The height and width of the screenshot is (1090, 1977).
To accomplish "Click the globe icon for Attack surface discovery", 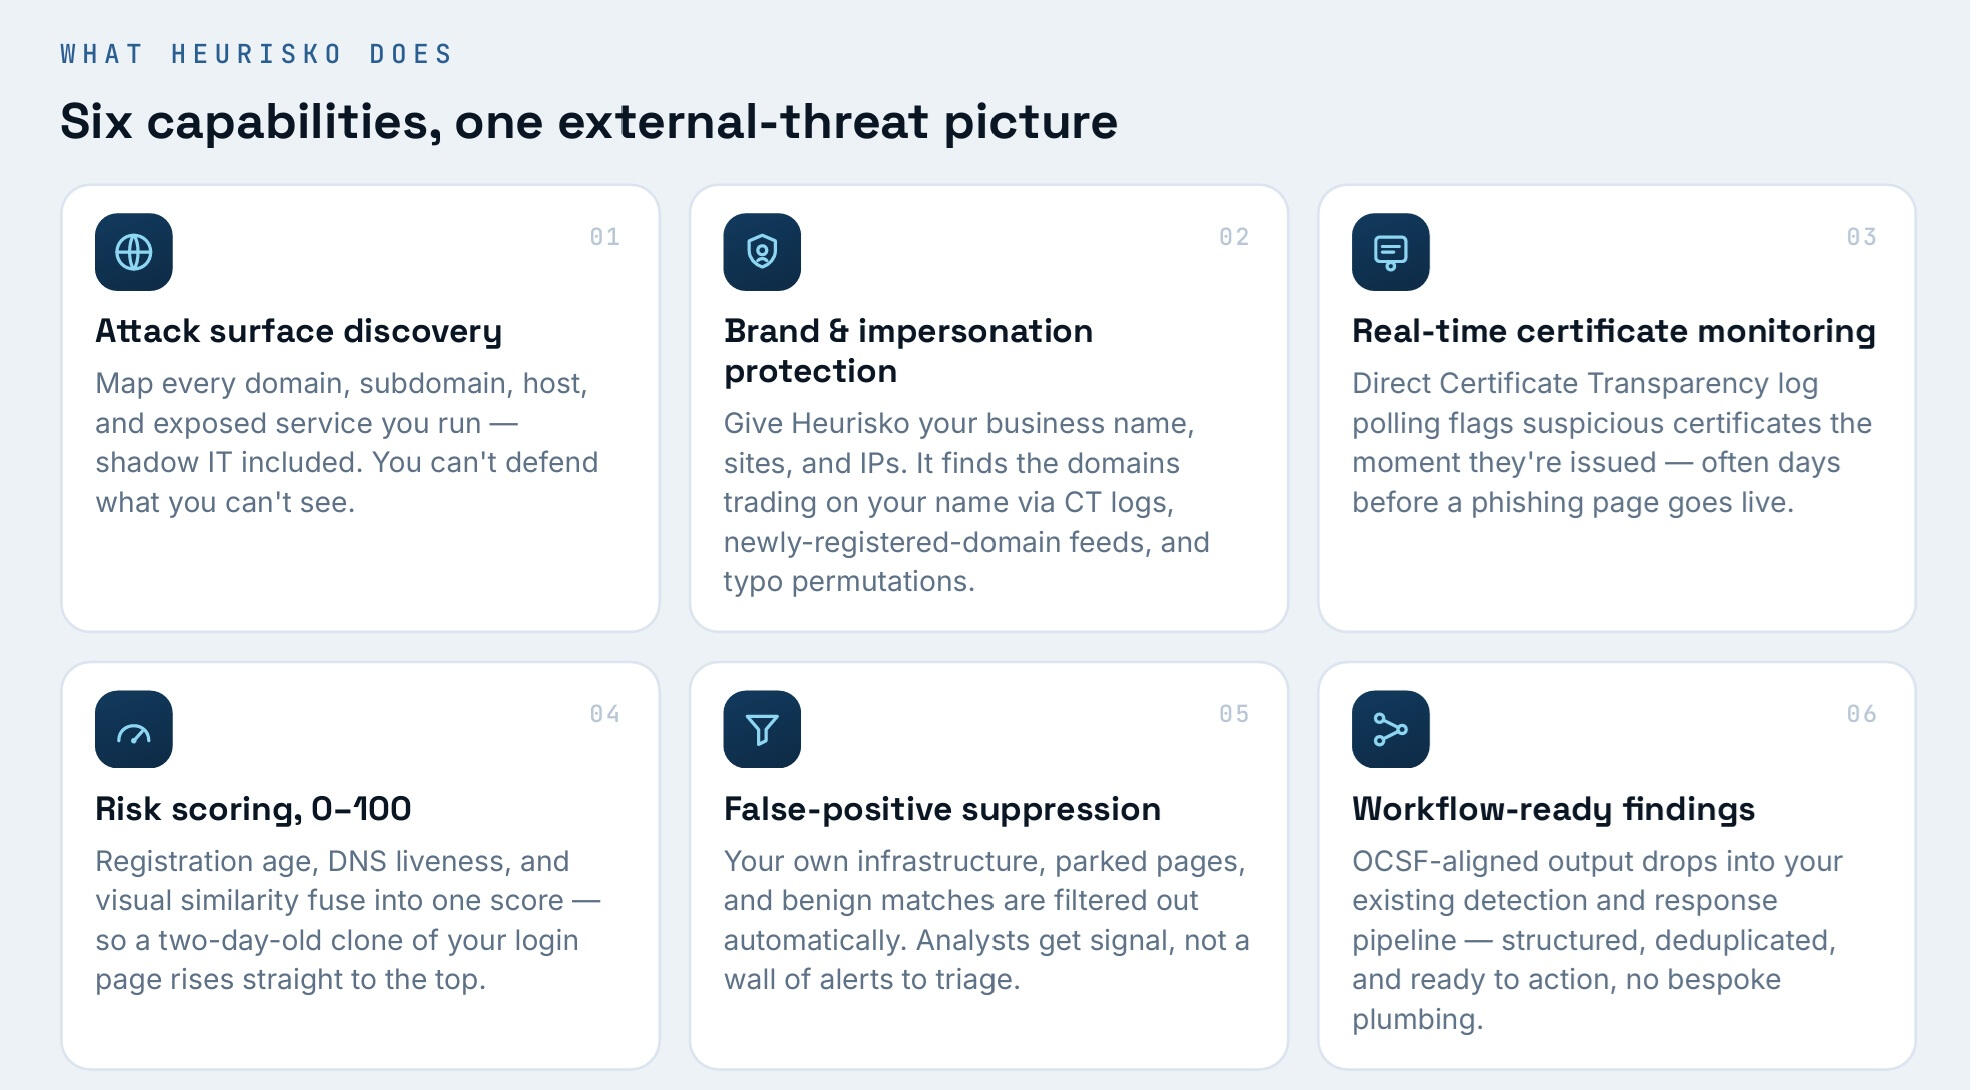I will (x=134, y=252).
